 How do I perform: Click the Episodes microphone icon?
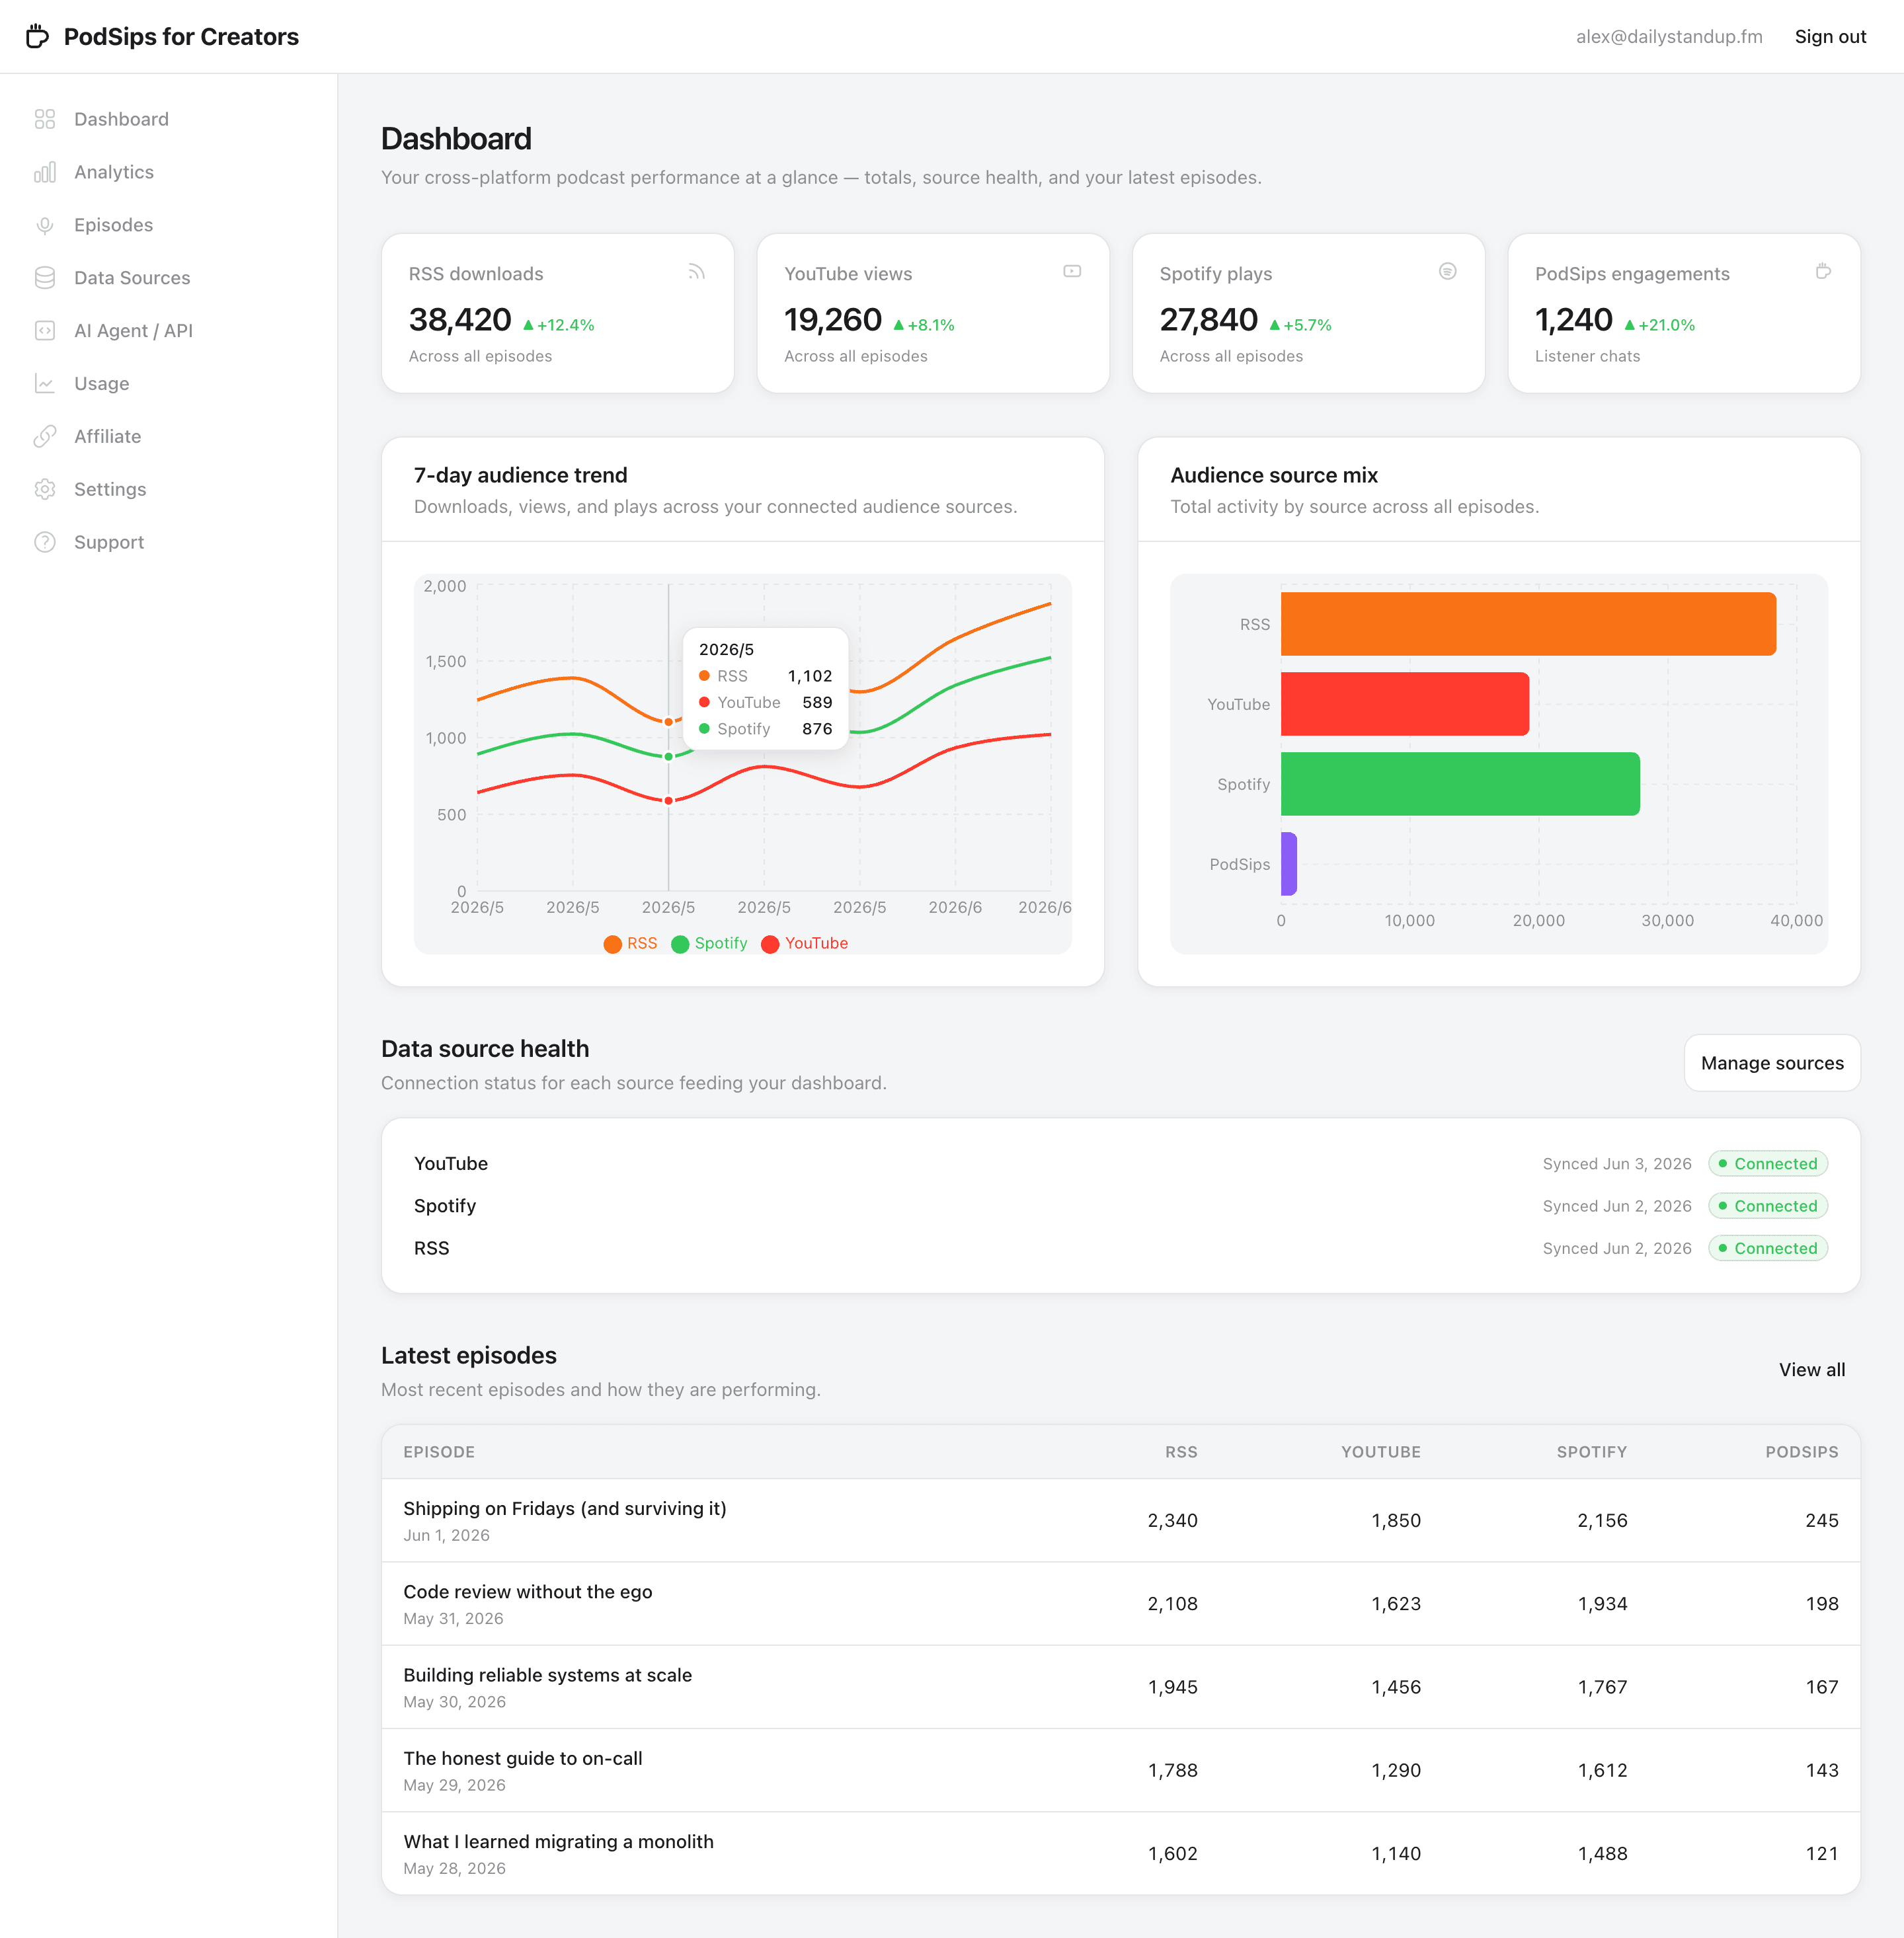click(45, 225)
